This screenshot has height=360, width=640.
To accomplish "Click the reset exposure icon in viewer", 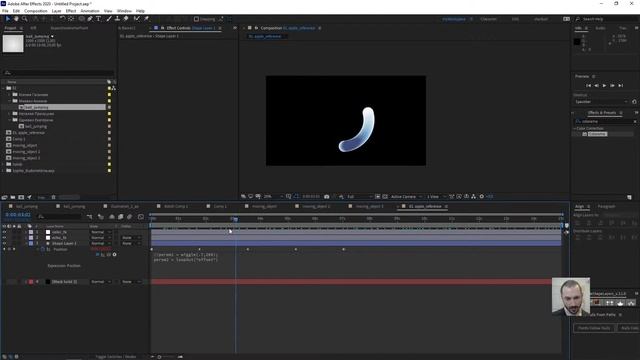I will [x=482, y=196].
